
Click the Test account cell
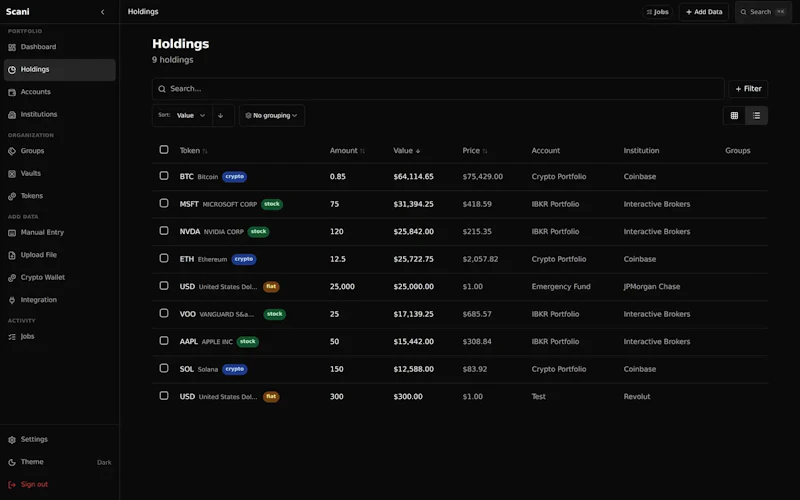coord(538,397)
